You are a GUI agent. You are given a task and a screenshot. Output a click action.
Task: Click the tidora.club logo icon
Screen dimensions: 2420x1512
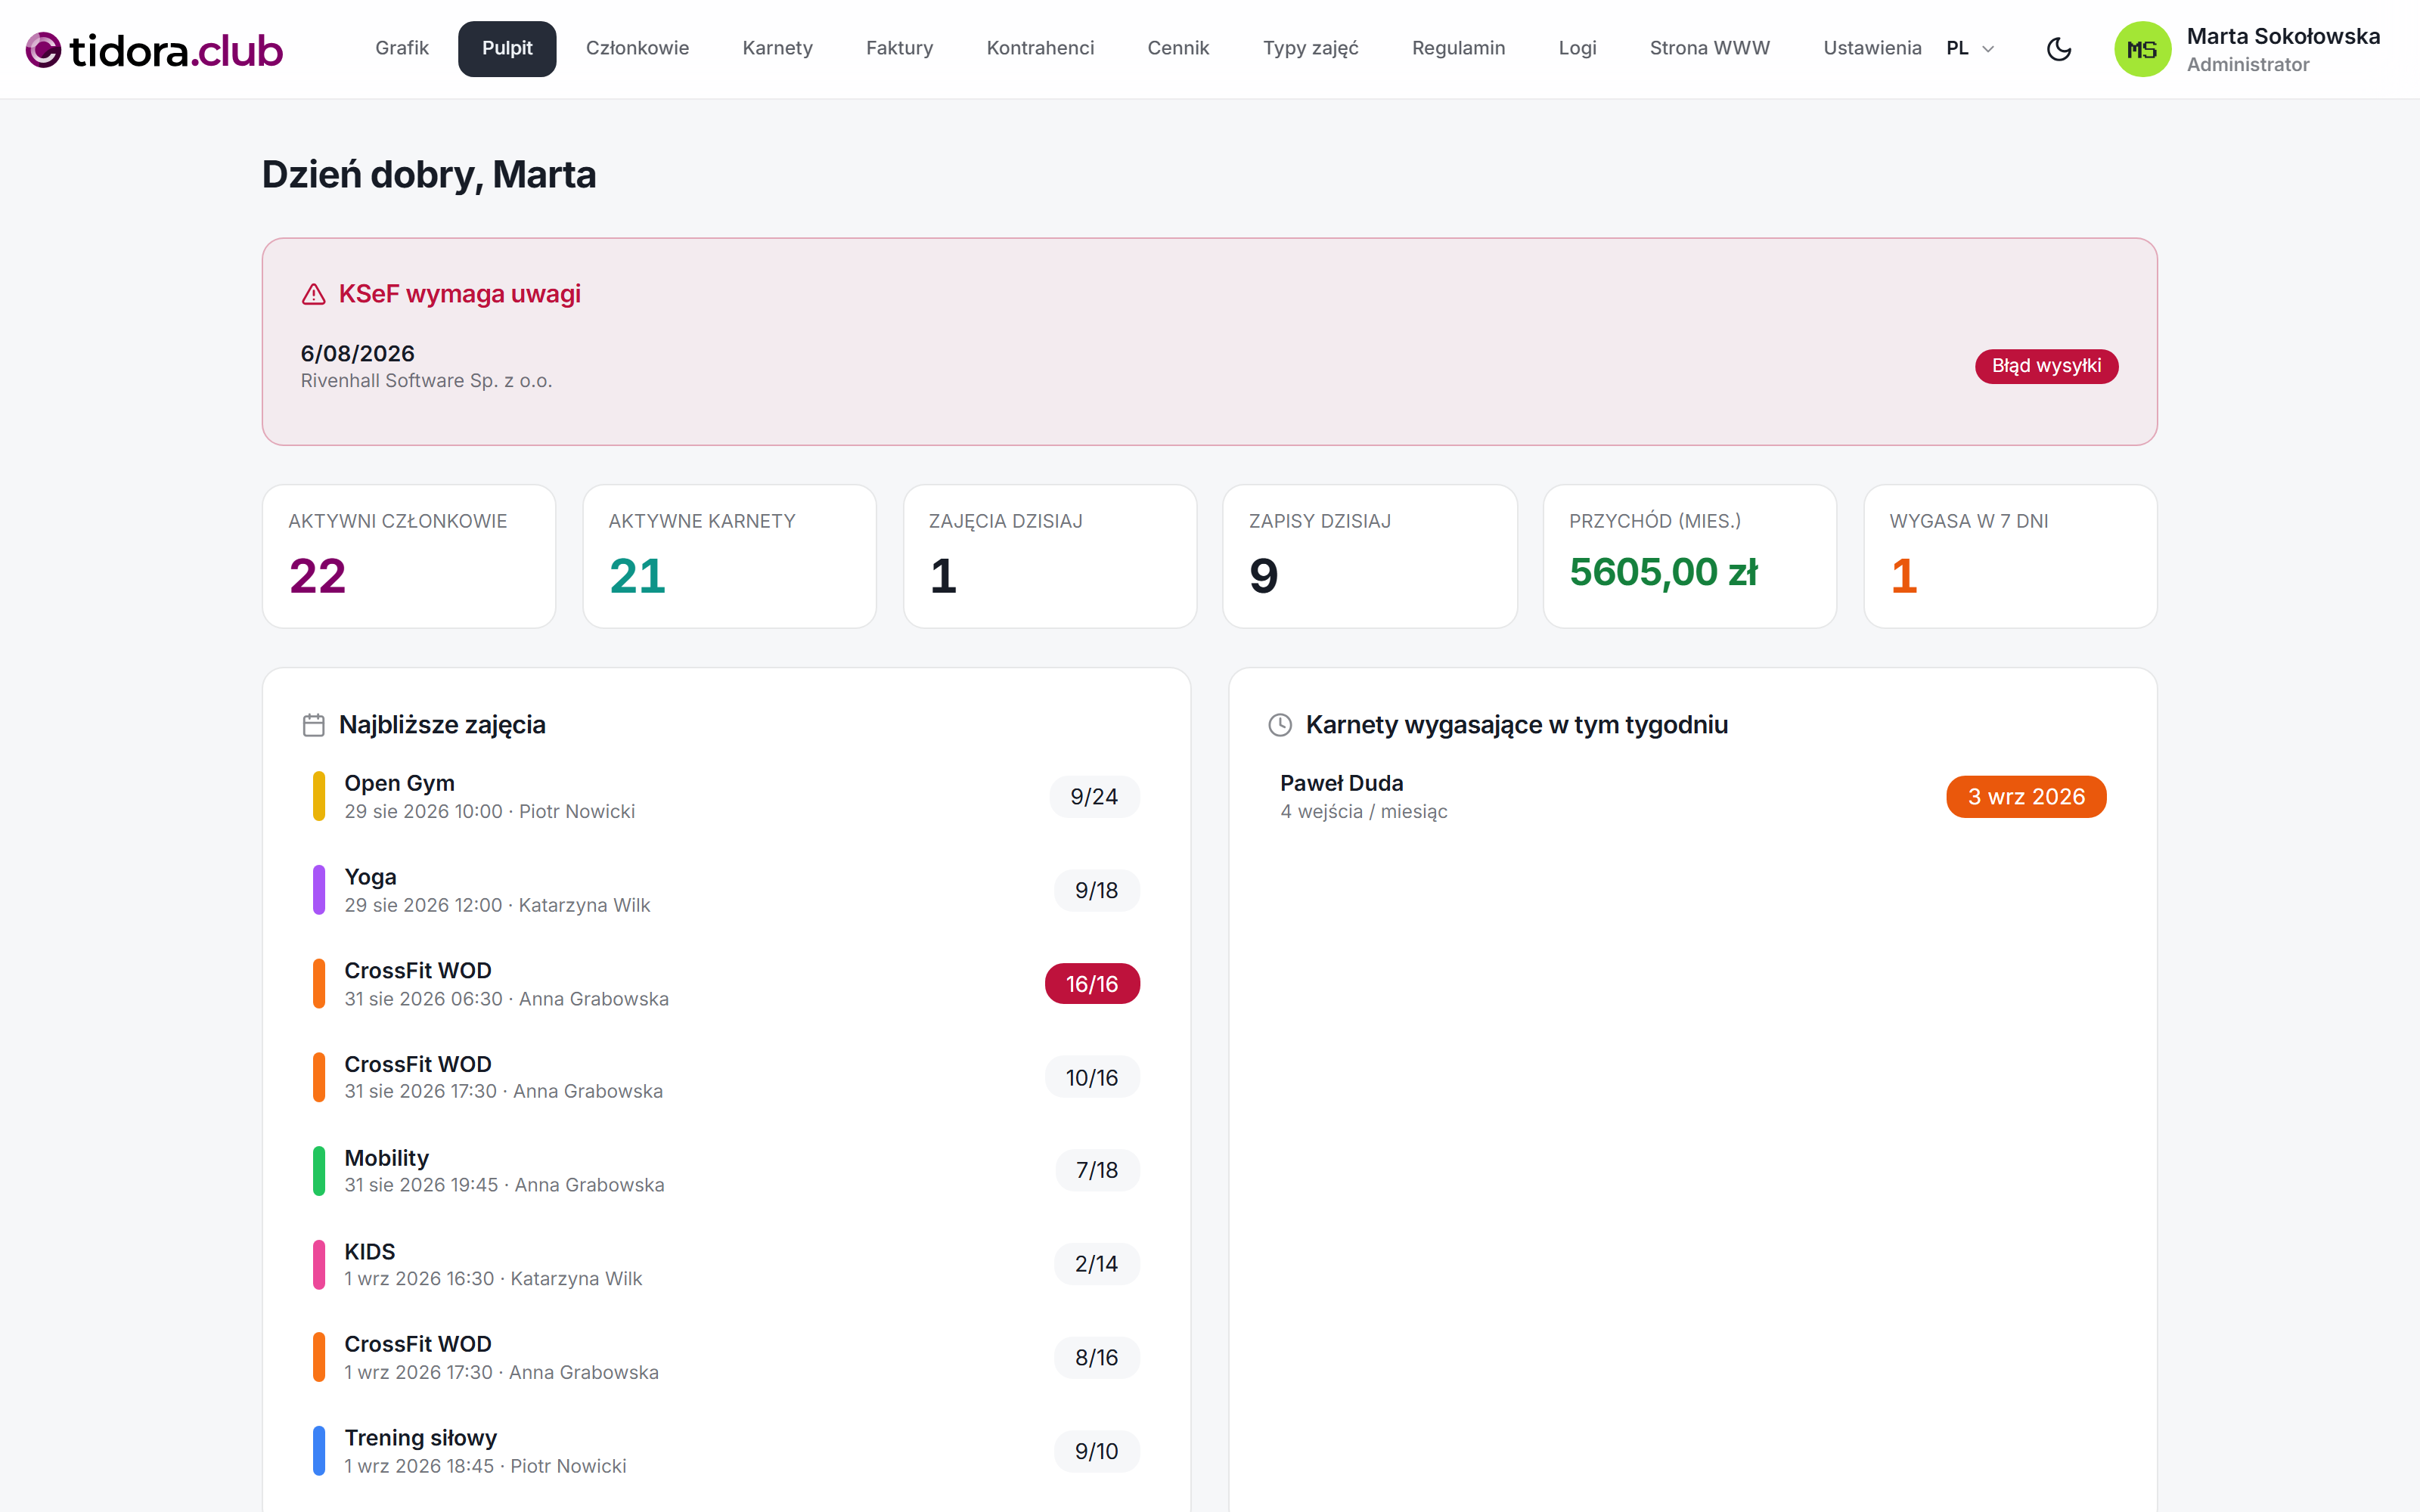click(43, 49)
